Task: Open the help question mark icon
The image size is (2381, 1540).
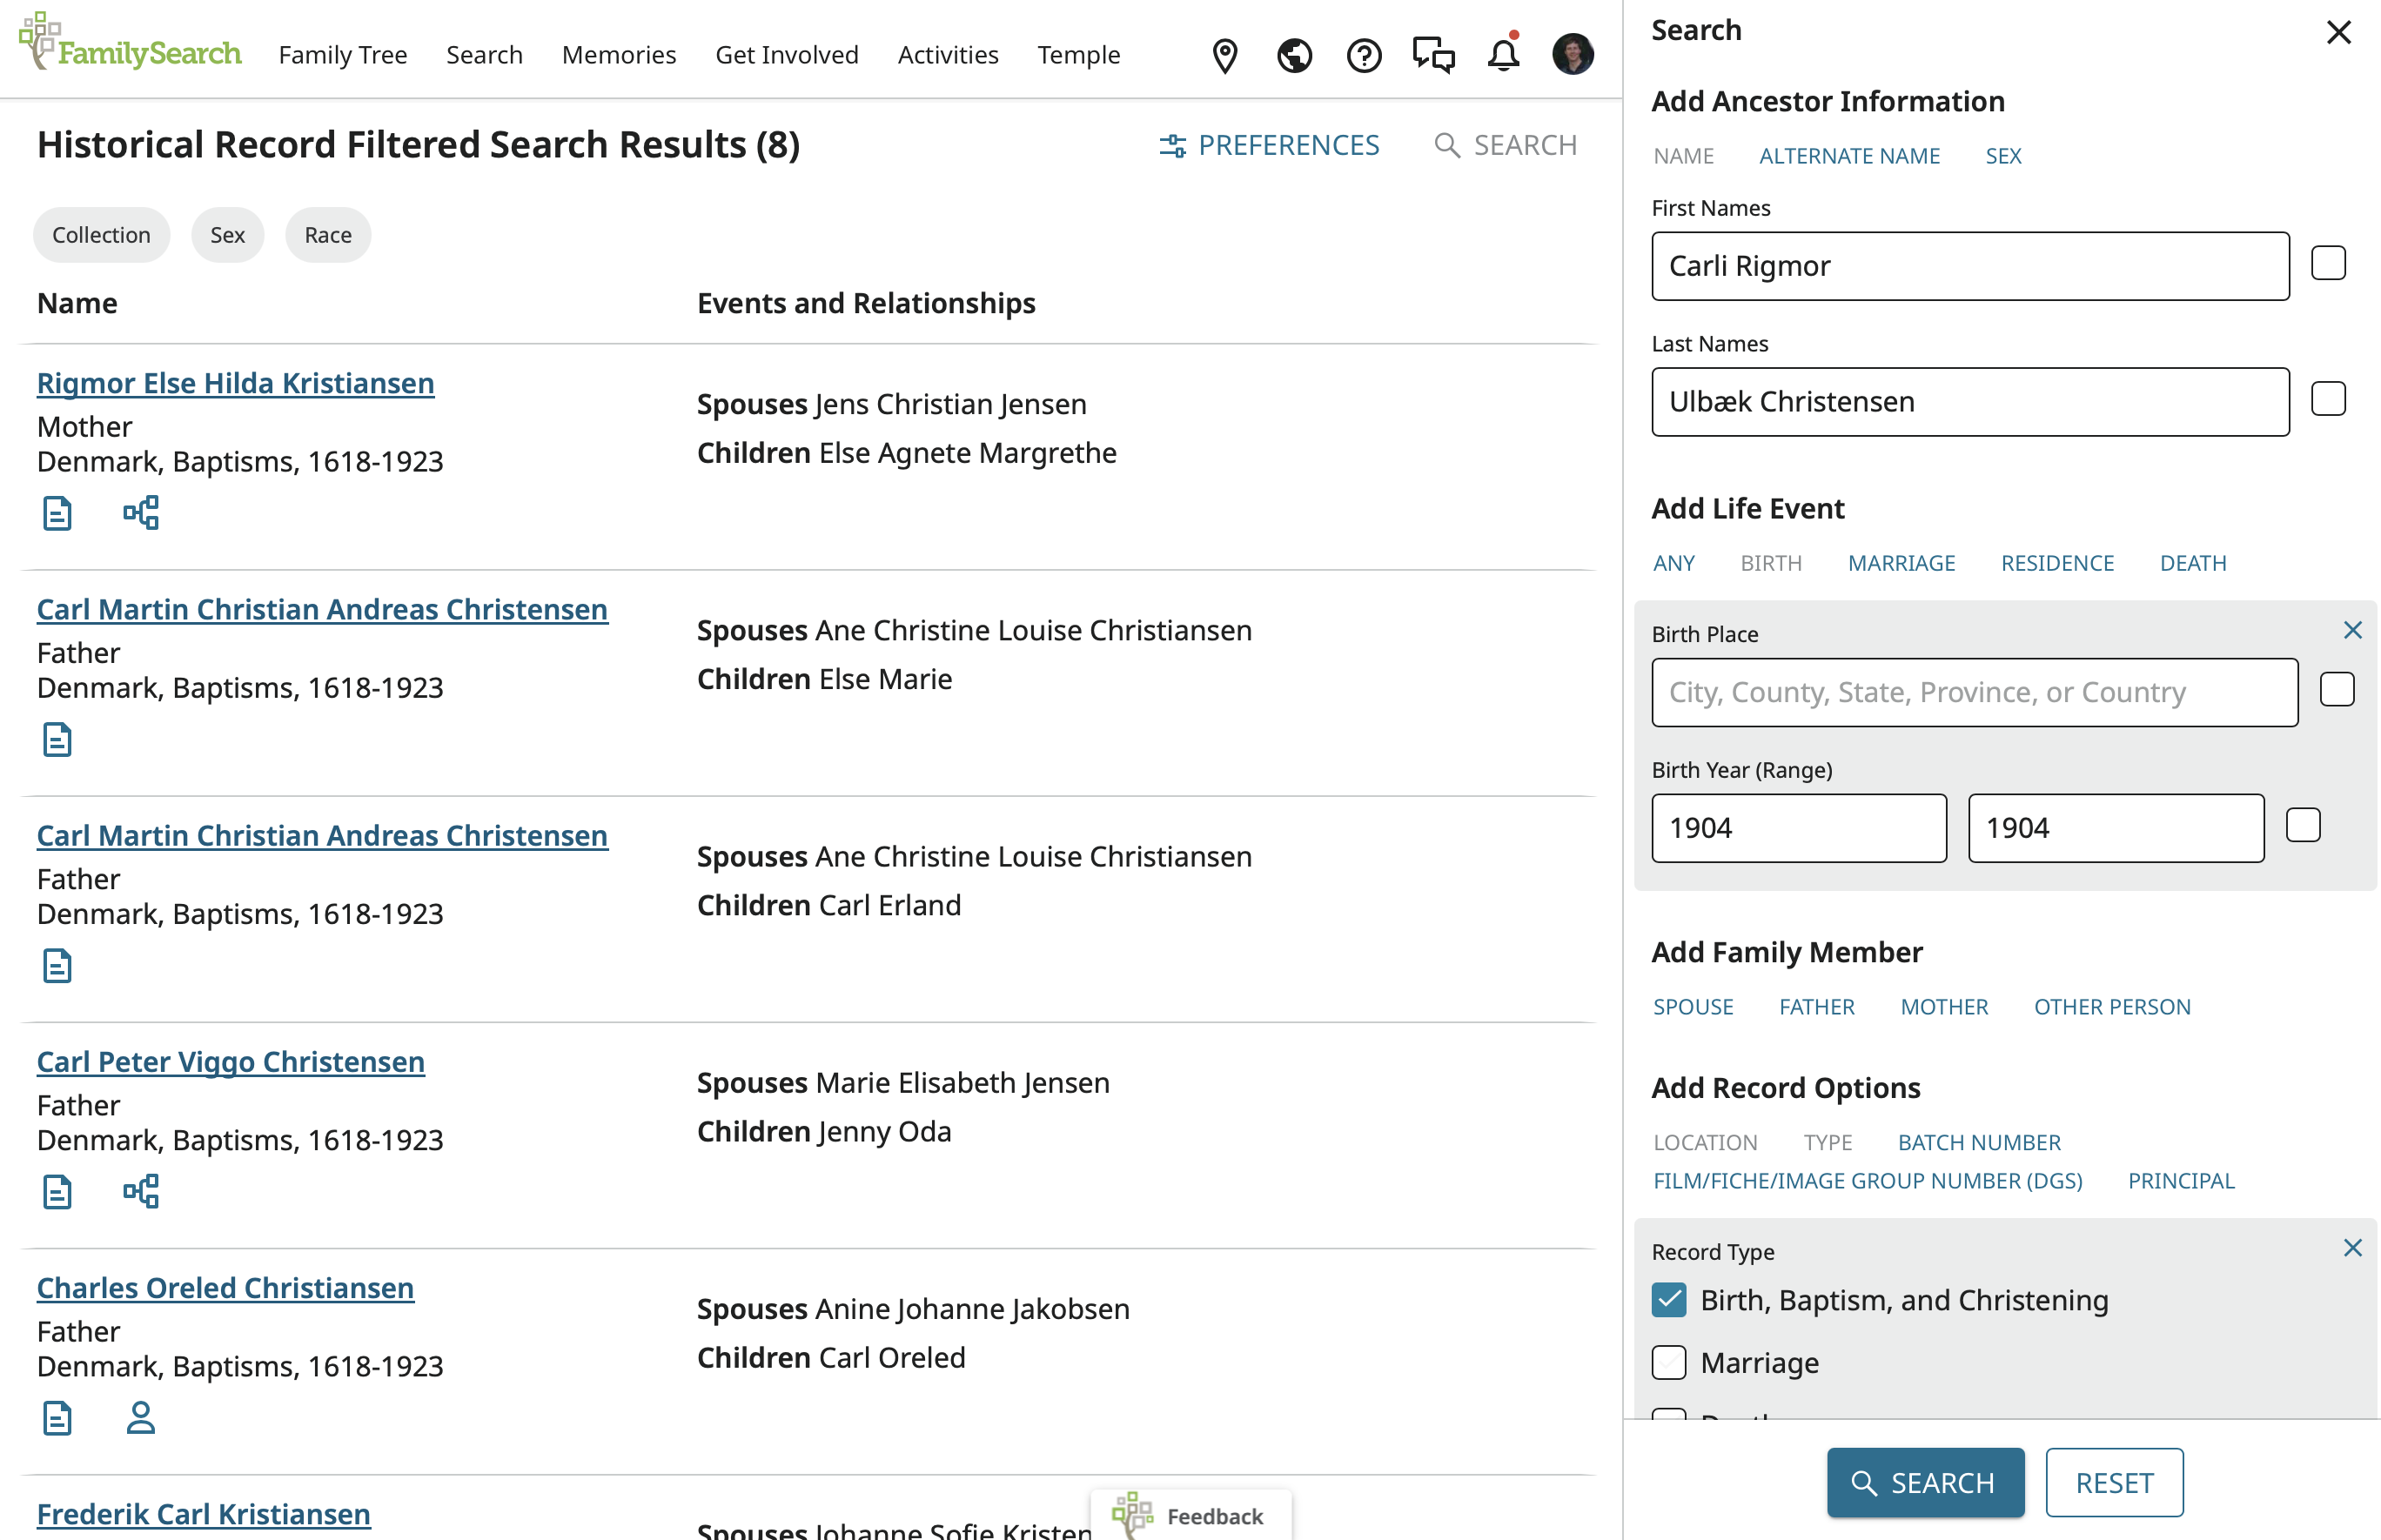Action: 1363,55
